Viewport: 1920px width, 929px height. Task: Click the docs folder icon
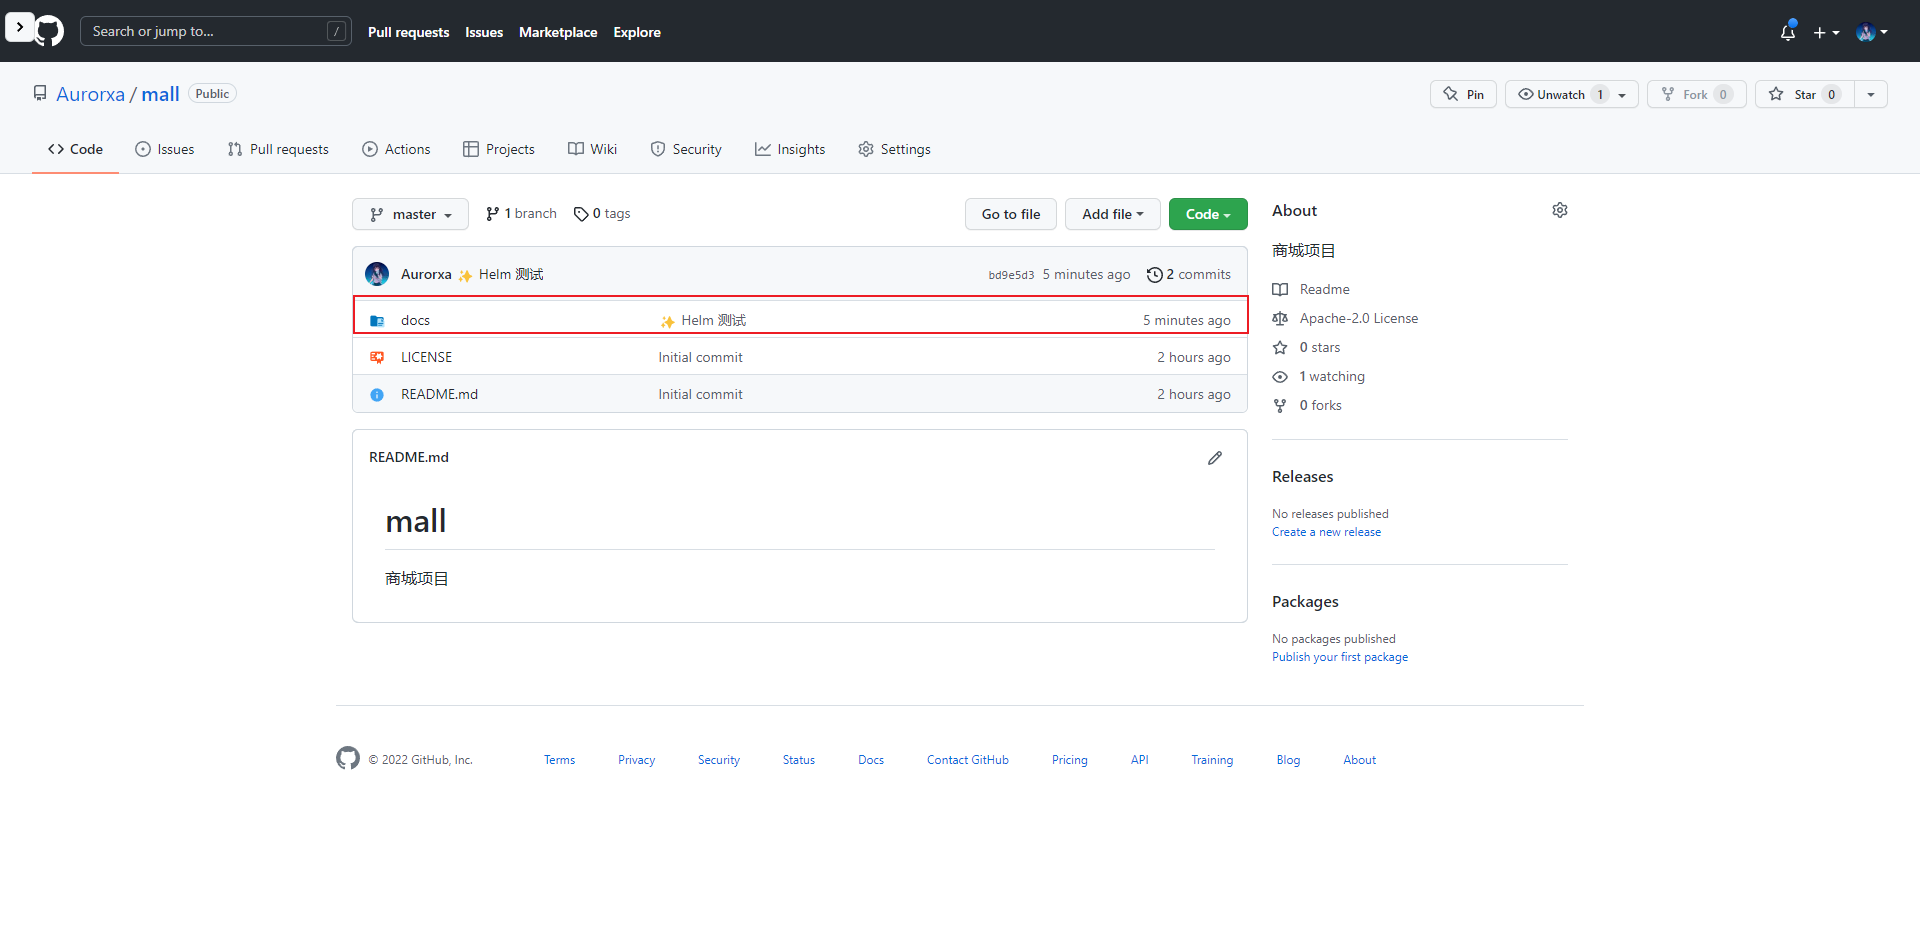(377, 321)
